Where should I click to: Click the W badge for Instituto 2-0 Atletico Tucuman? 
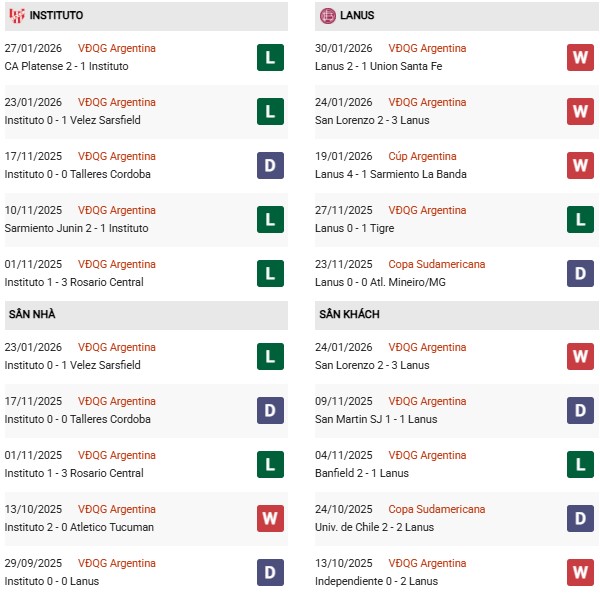coord(270,518)
